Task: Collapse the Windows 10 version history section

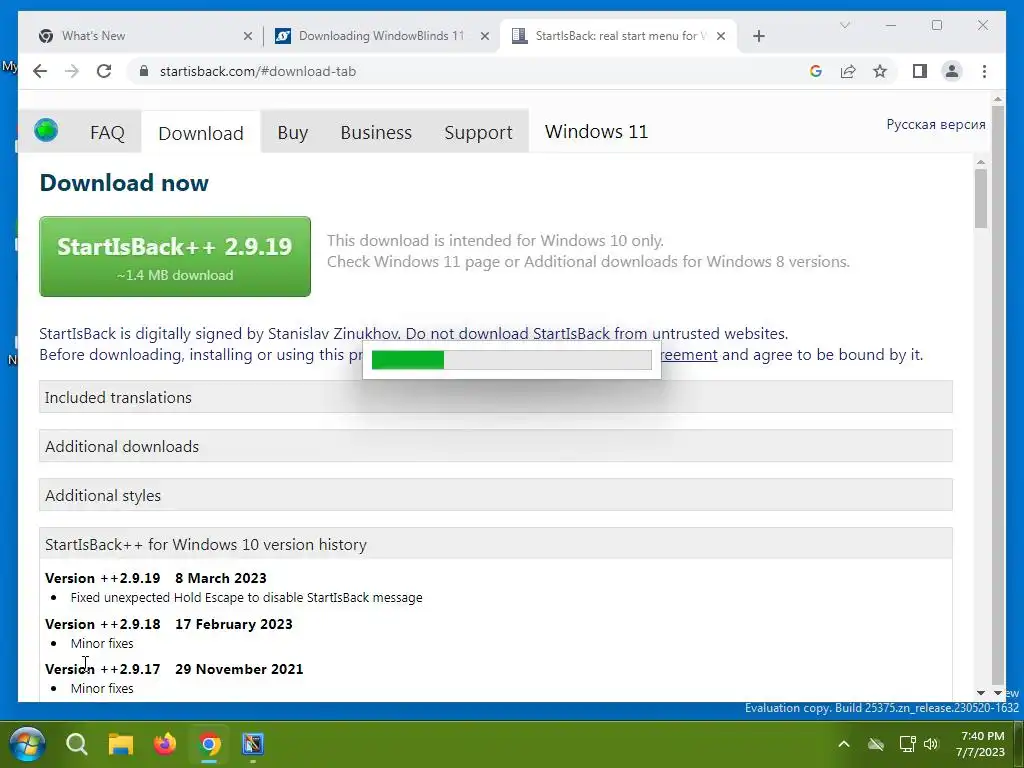Action: [496, 544]
